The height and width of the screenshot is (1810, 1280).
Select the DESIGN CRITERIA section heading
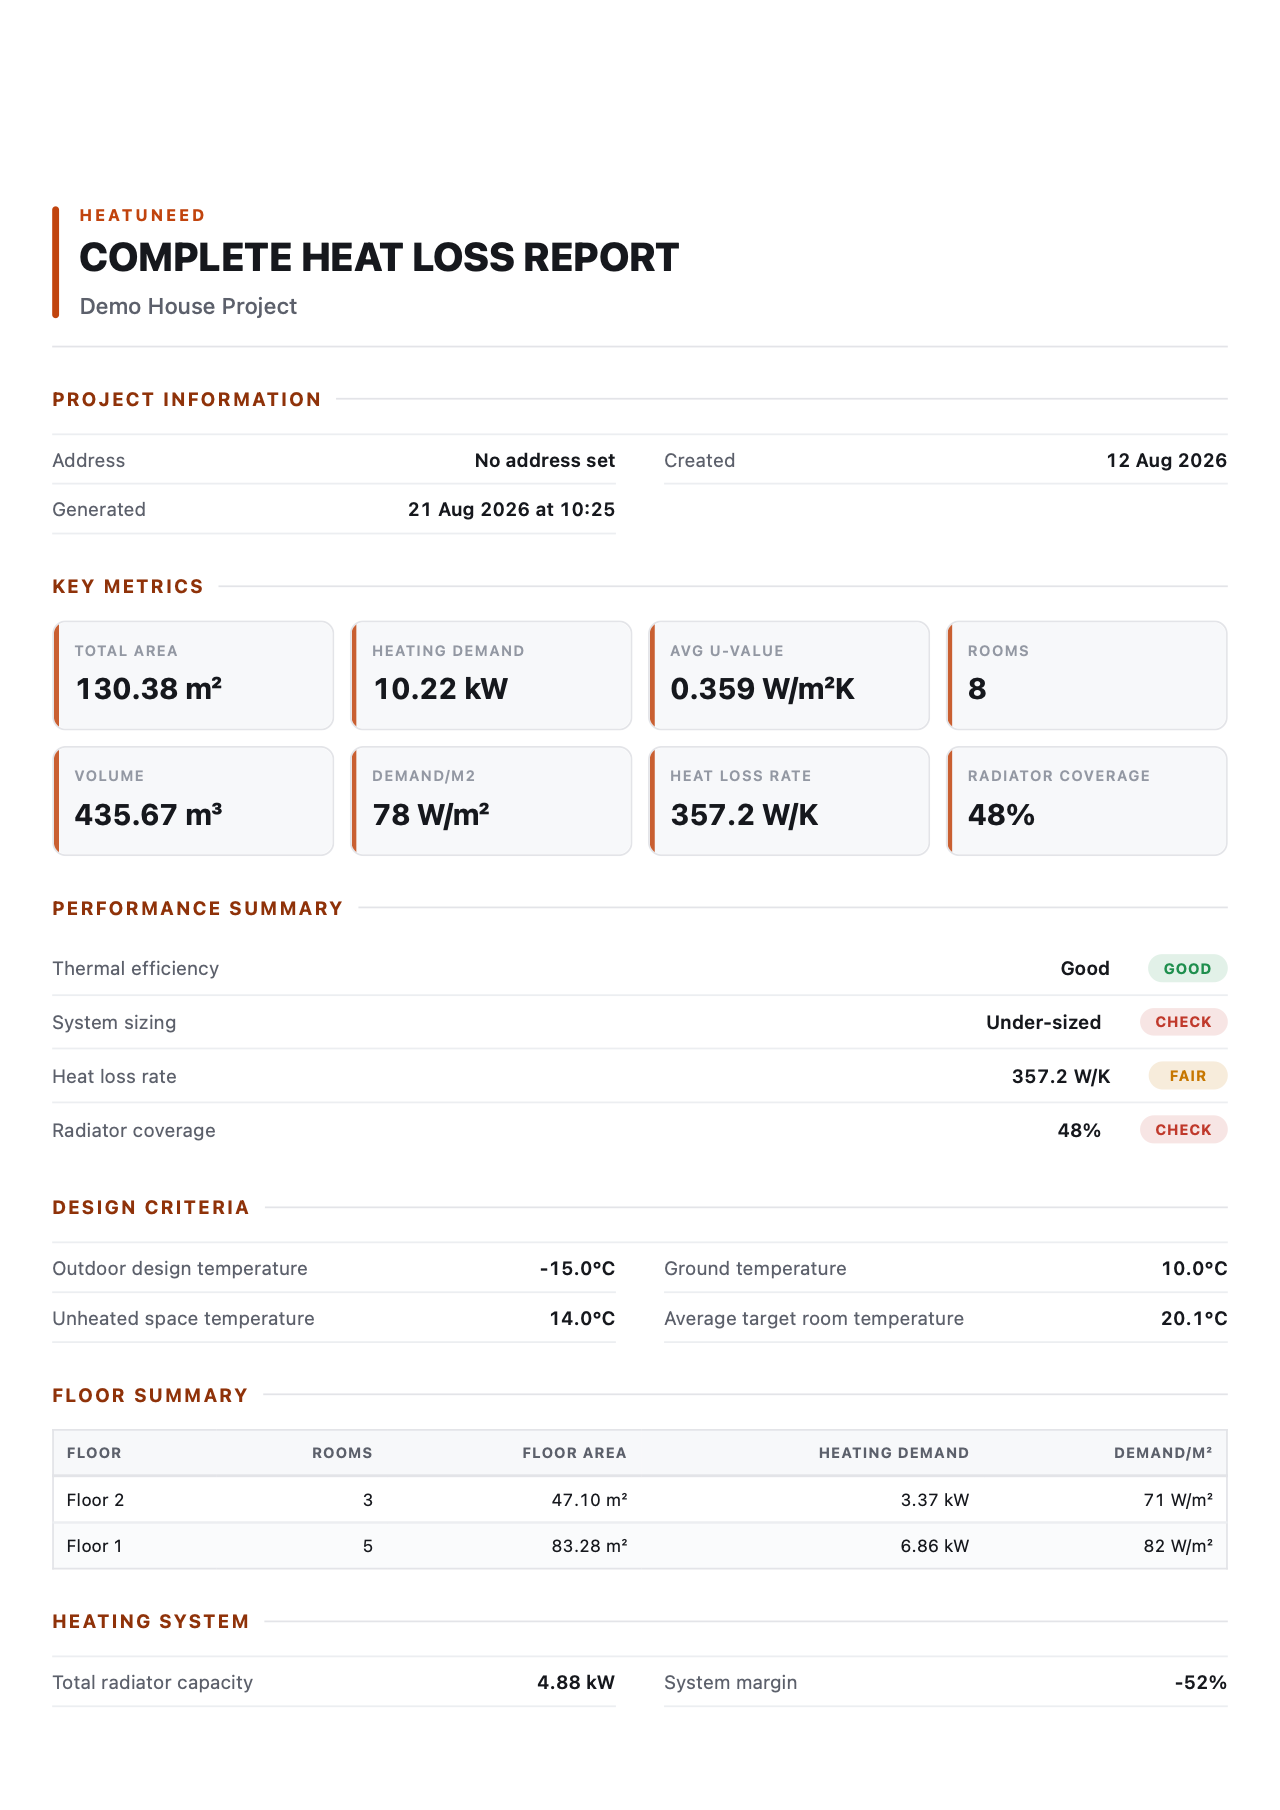(151, 1207)
